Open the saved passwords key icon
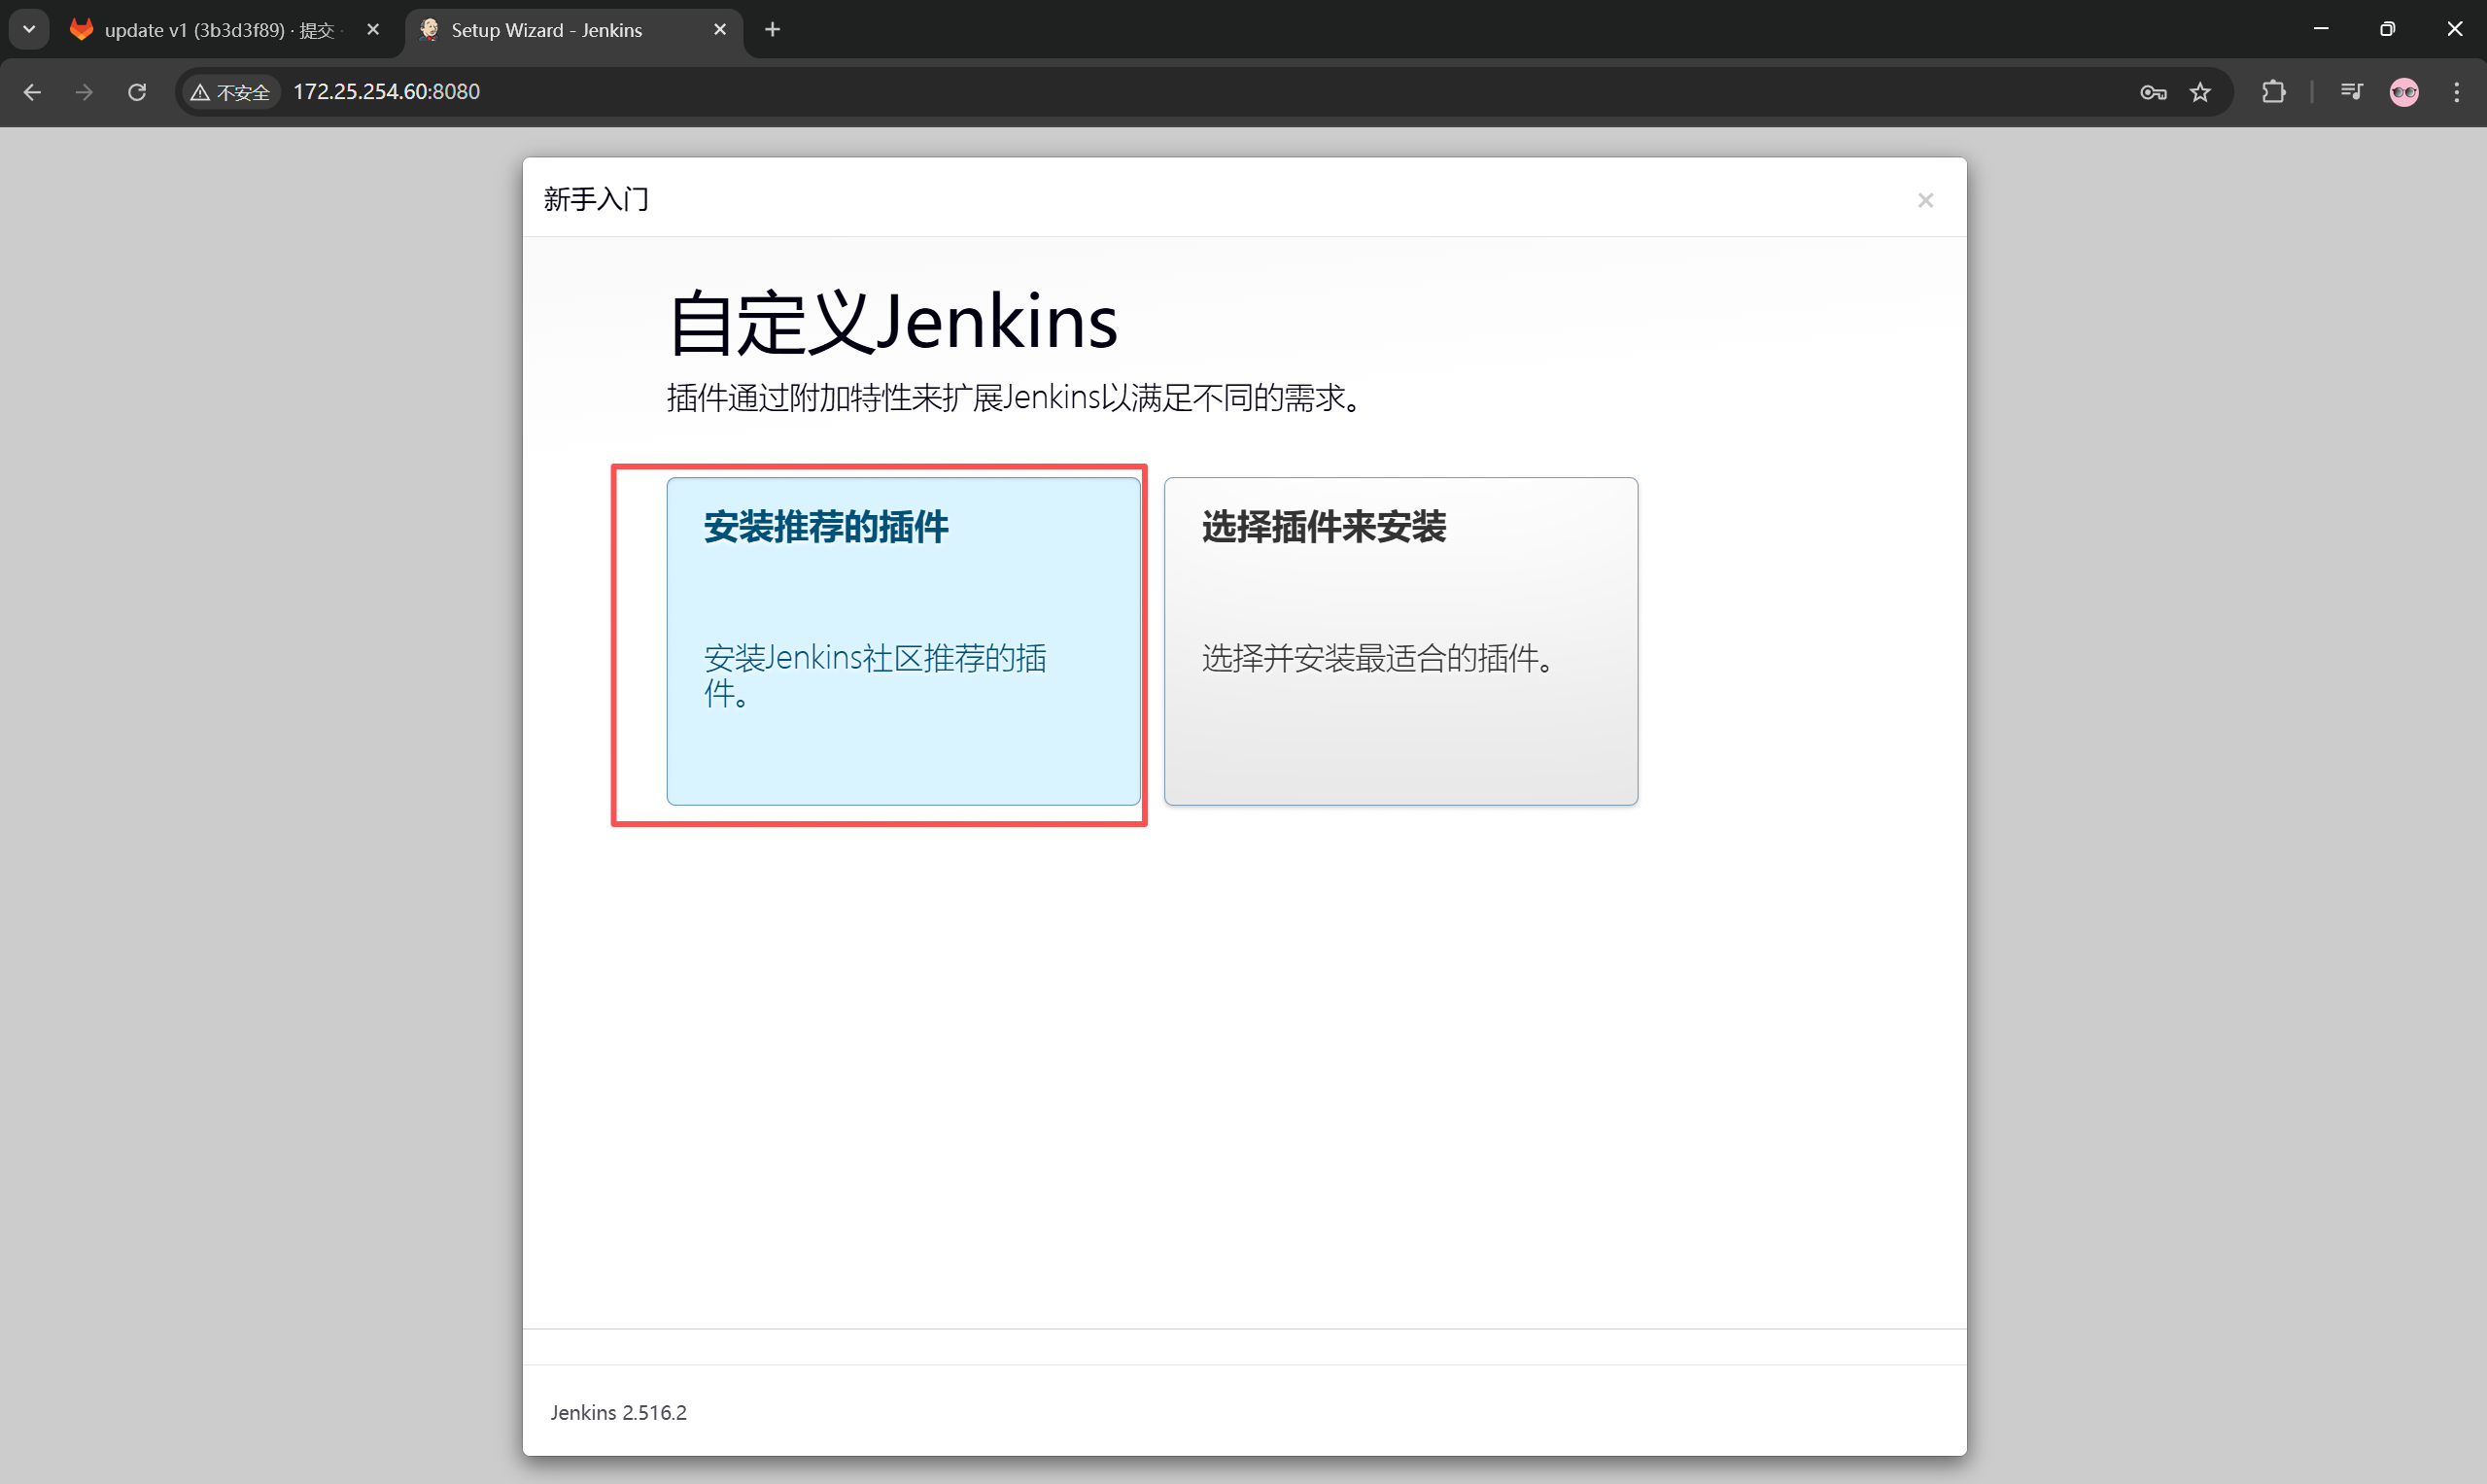The image size is (2487, 1484). pos(2153,92)
